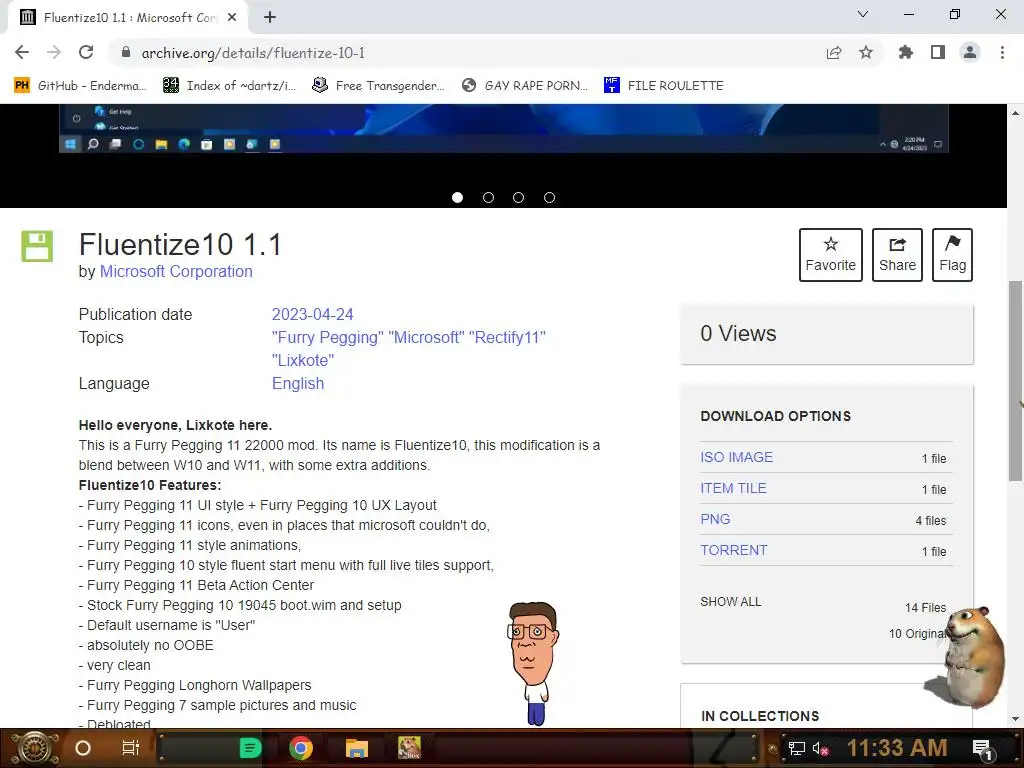Image resolution: width=1024 pixels, height=768 pixels.
Task: Open the Free Transgender bookmark
Action: [x=378, y=86]
